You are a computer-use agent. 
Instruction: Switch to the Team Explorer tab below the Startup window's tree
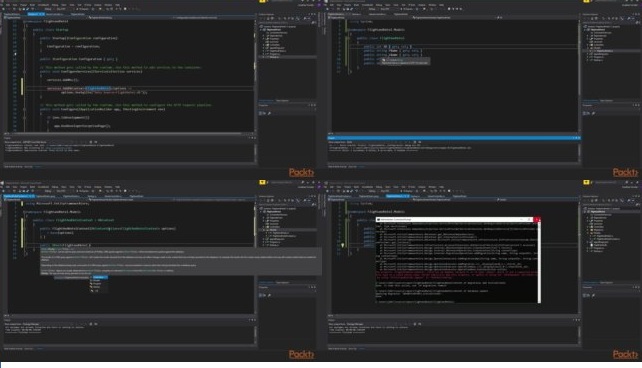click(282, 101)
